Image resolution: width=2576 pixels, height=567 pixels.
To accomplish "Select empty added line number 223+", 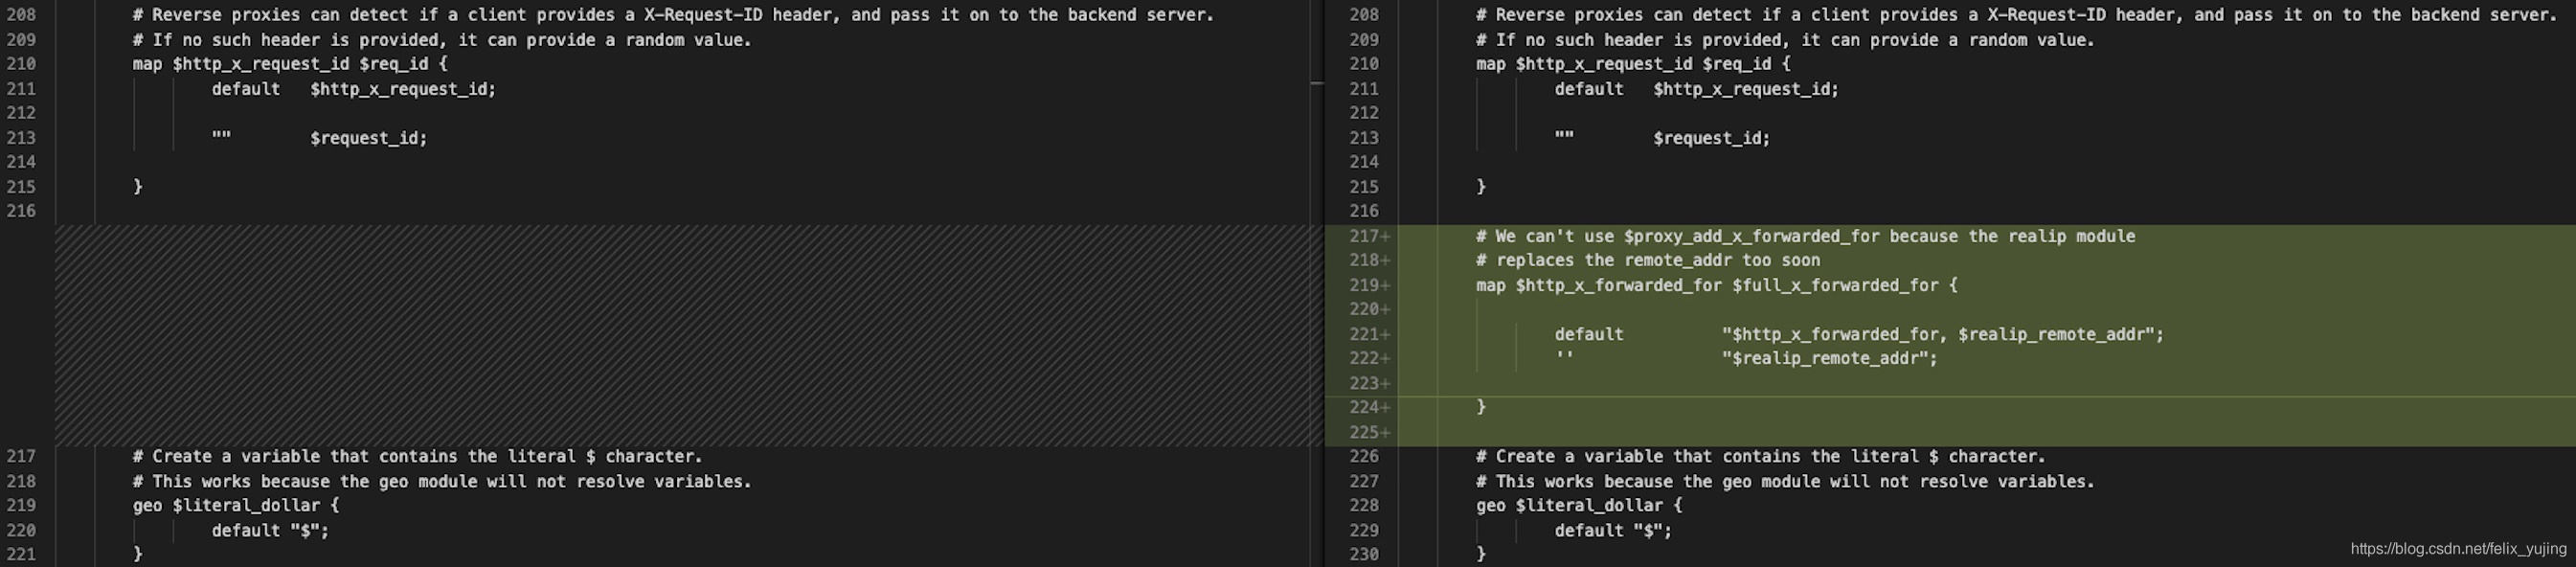I will 1369,383.
